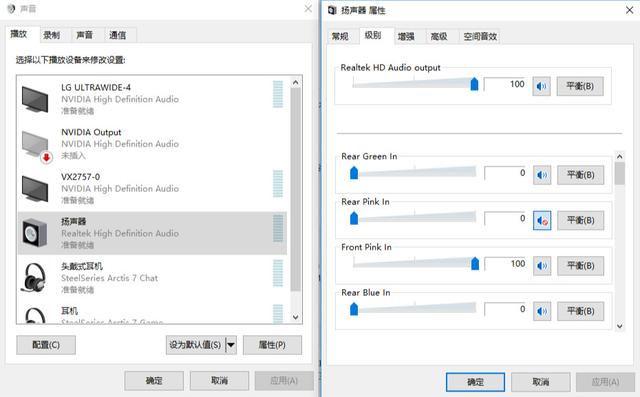
Task: Click the levels list scrollbar thumb
Action: point(620,173)
